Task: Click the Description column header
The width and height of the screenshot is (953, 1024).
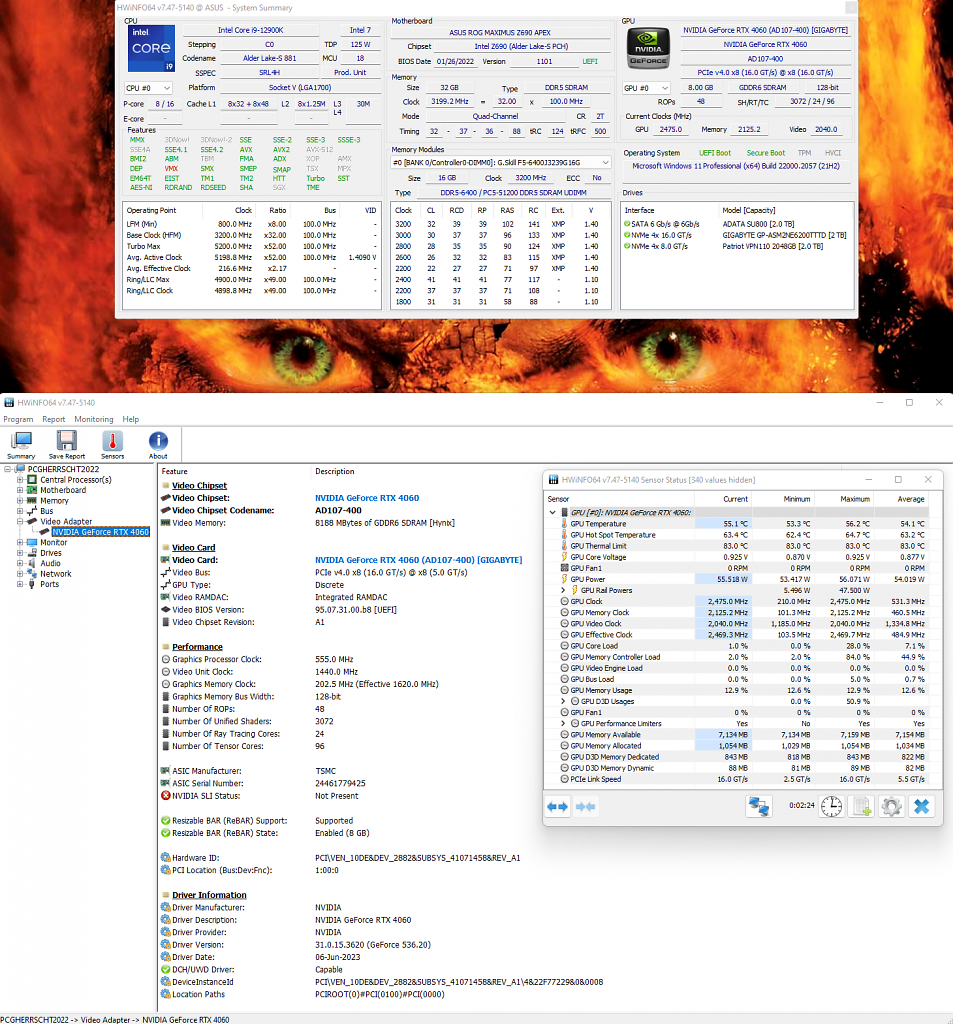Action: 334,472
